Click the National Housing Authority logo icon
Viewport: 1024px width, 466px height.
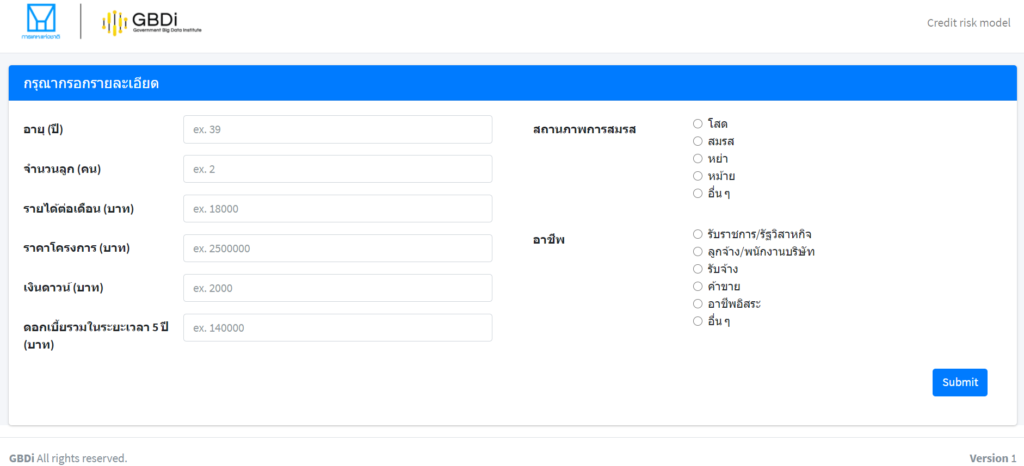42,22
